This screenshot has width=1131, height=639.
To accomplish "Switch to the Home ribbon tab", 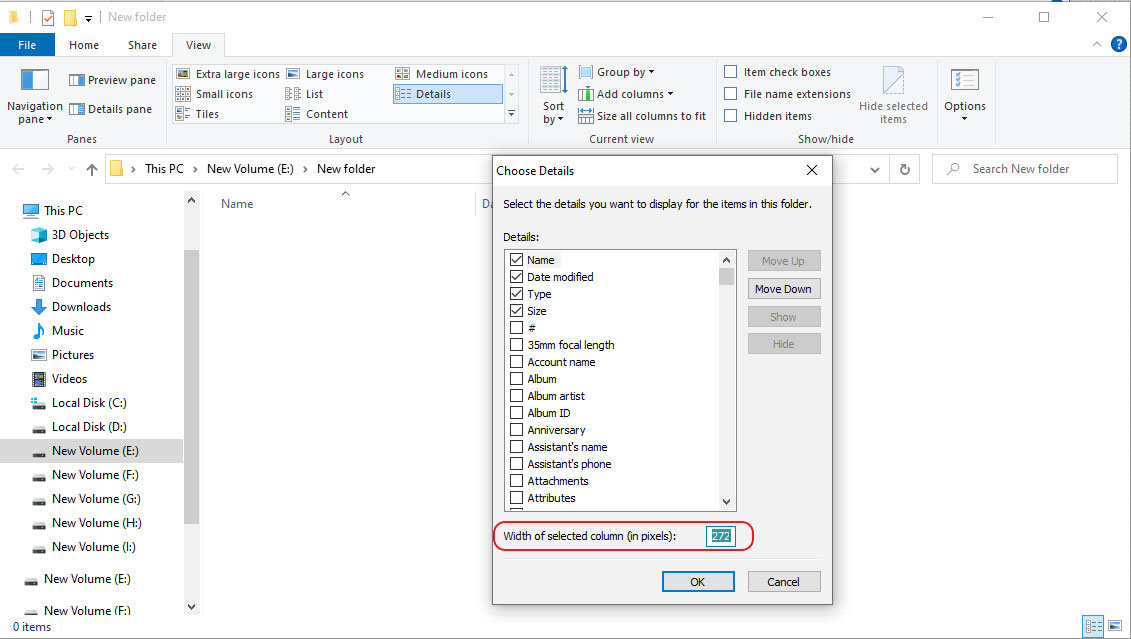I will pyautogui.click(x=84, y=45).
